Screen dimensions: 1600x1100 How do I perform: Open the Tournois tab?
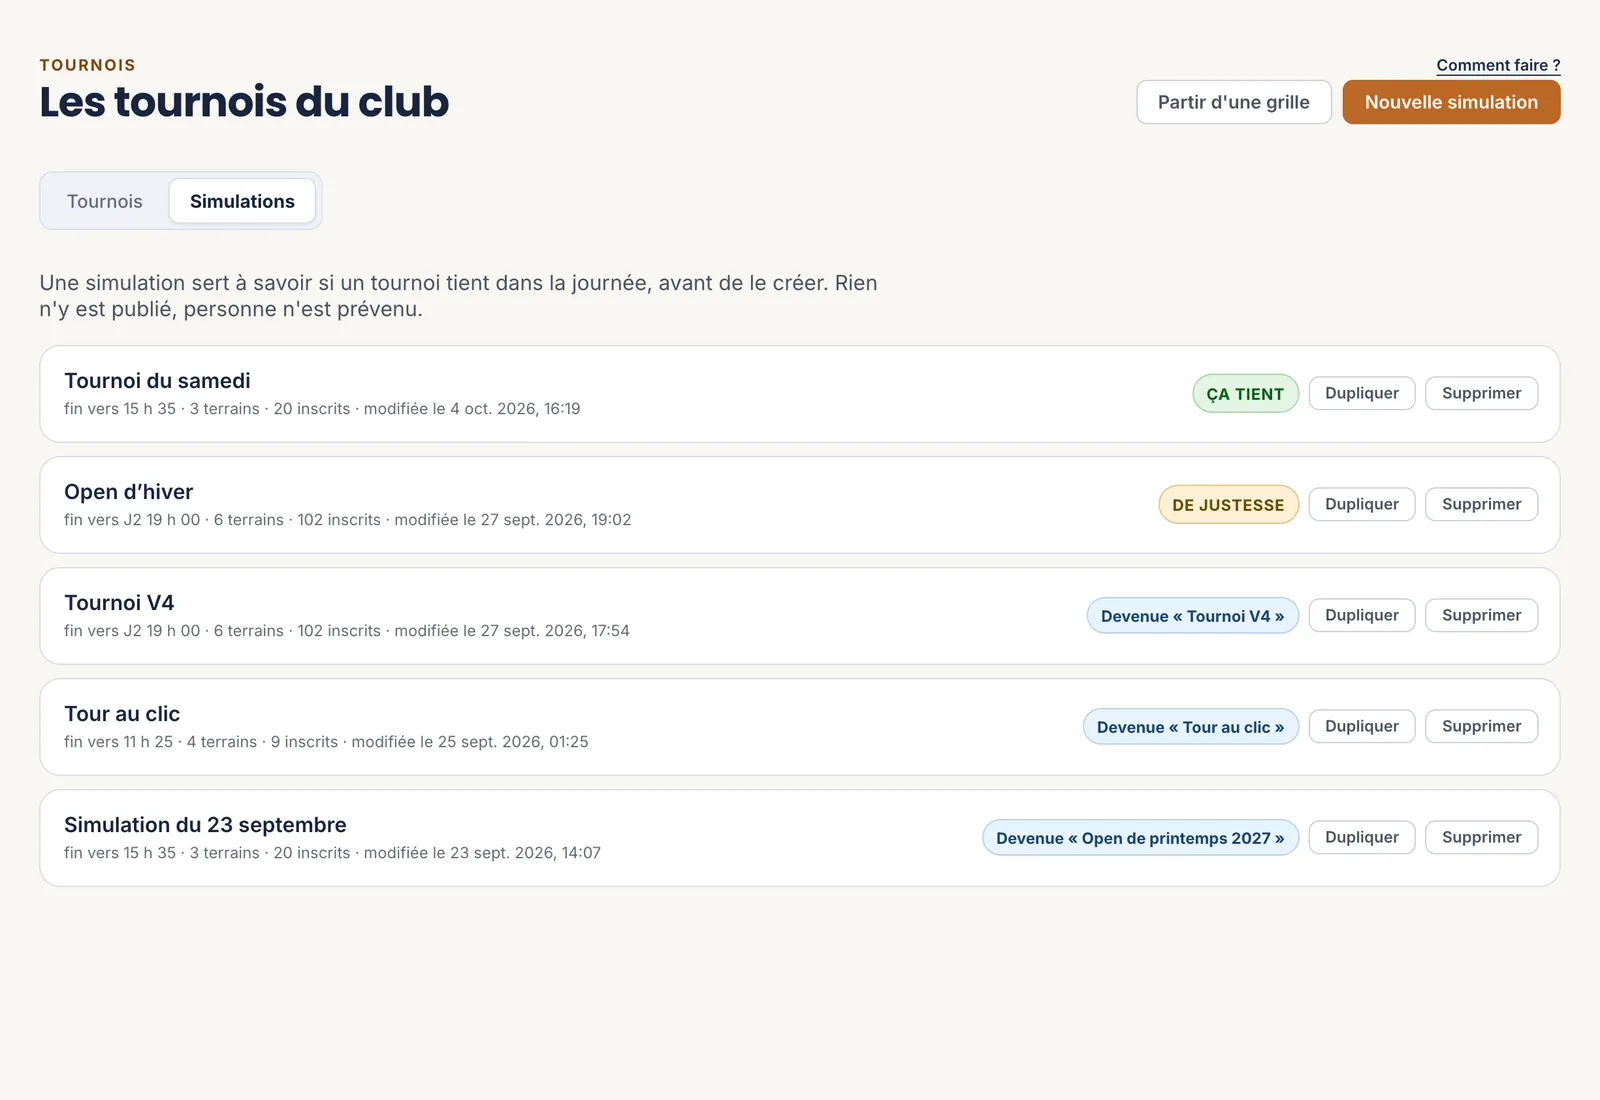click(x=105, y=201)
